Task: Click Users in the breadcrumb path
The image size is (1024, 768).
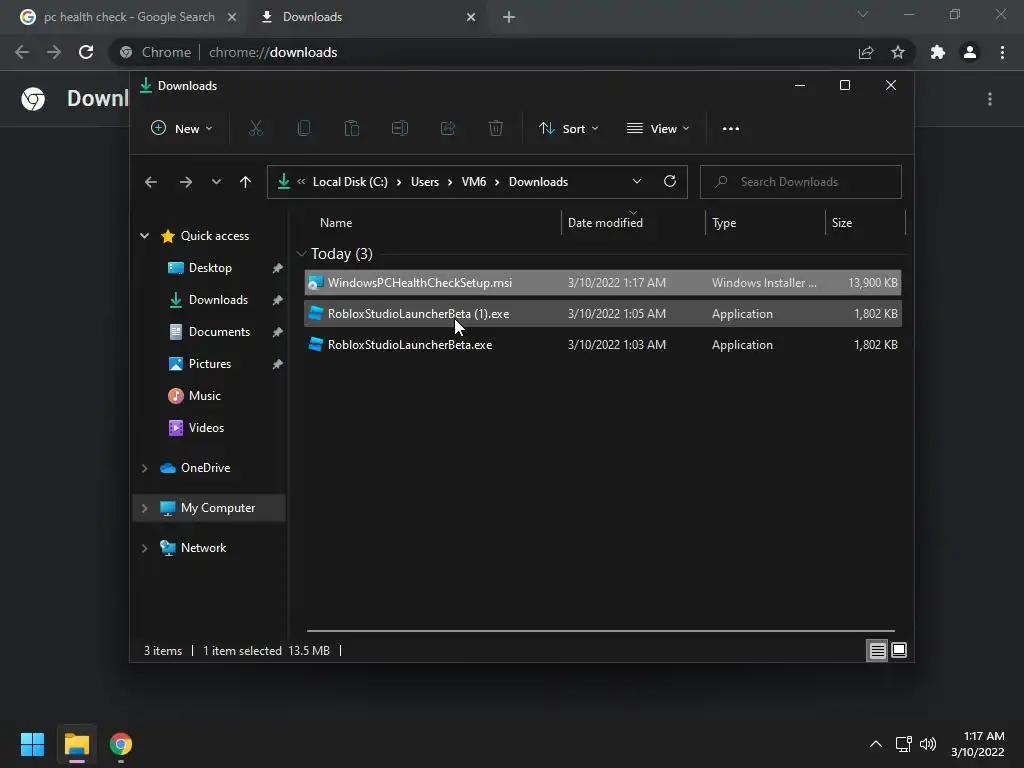Action: (x=425, y=182)
